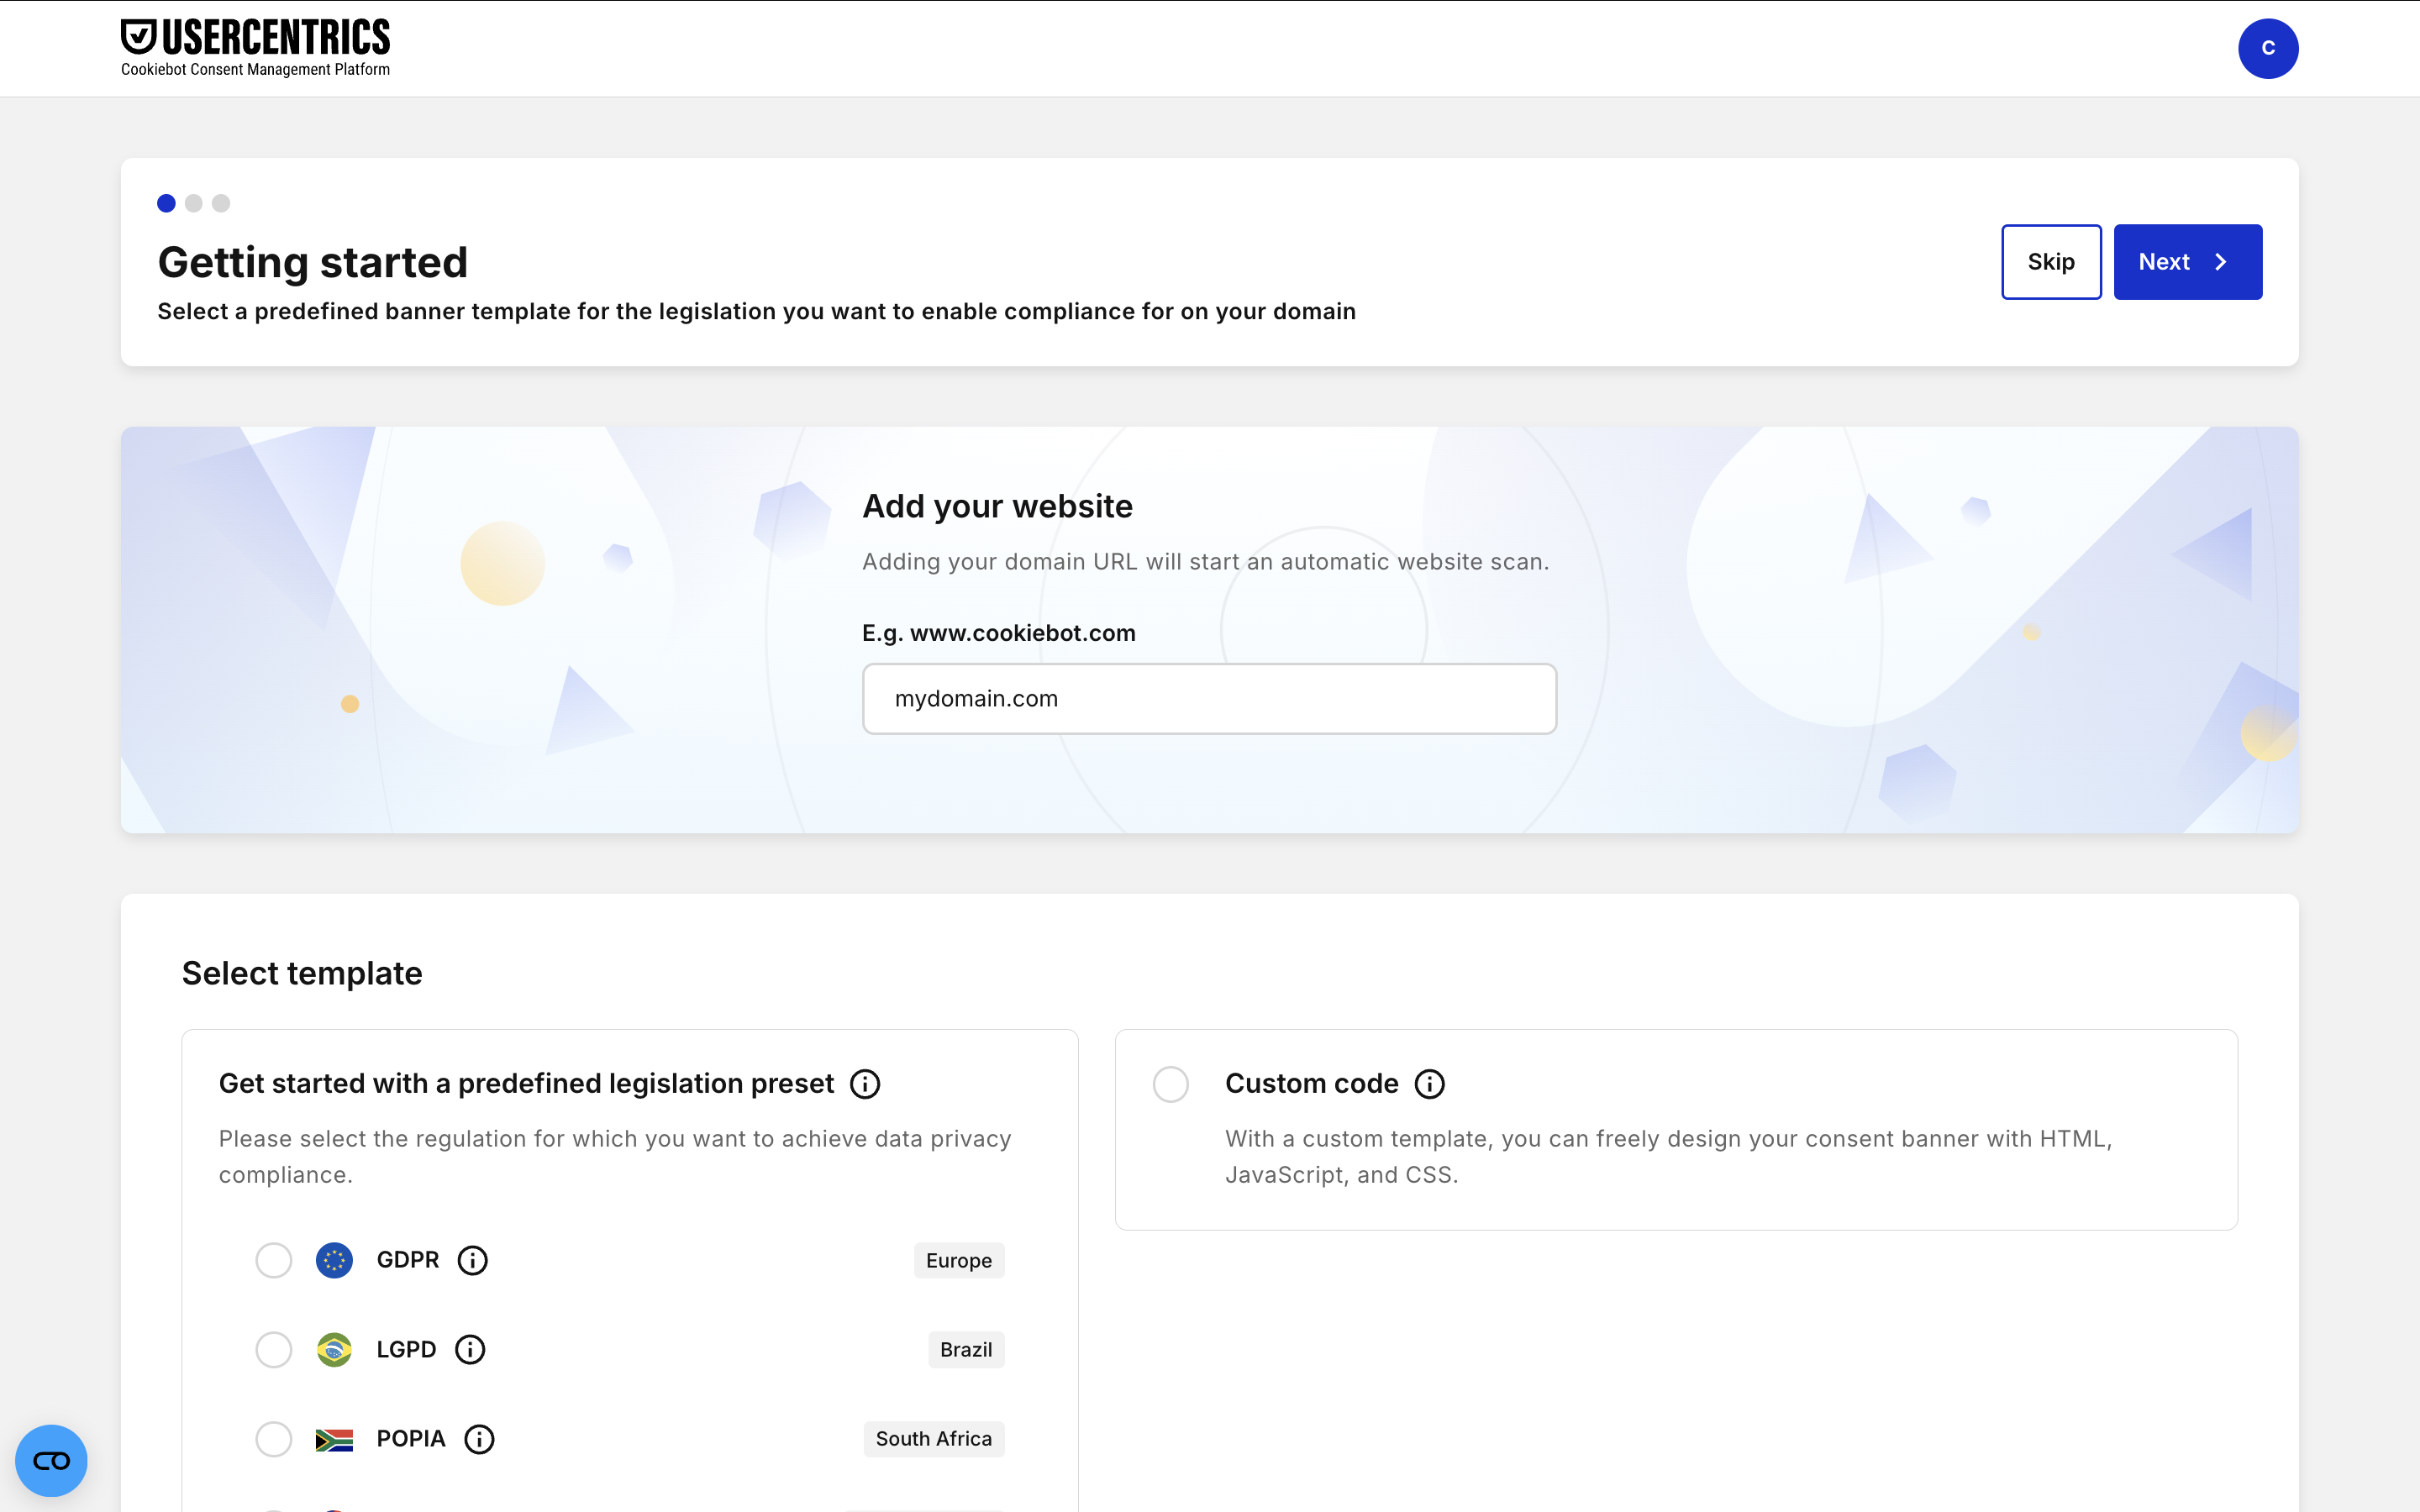Show the LGPD info tooltip
Viewport: 2420px width, 1512px height.
pyautogui.click(x=470, y=1349)
